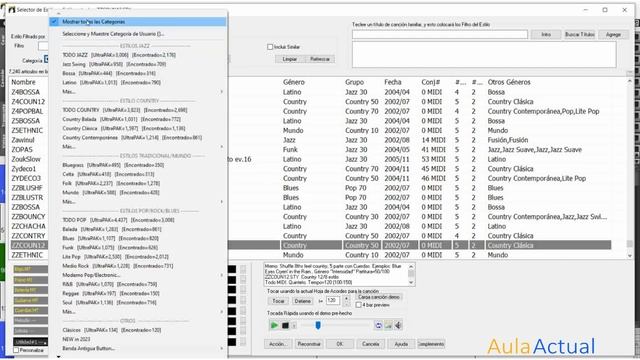Enable the 4 bar preview checkbox
Viewport: 640px width, 360px height.
point(358,305)
